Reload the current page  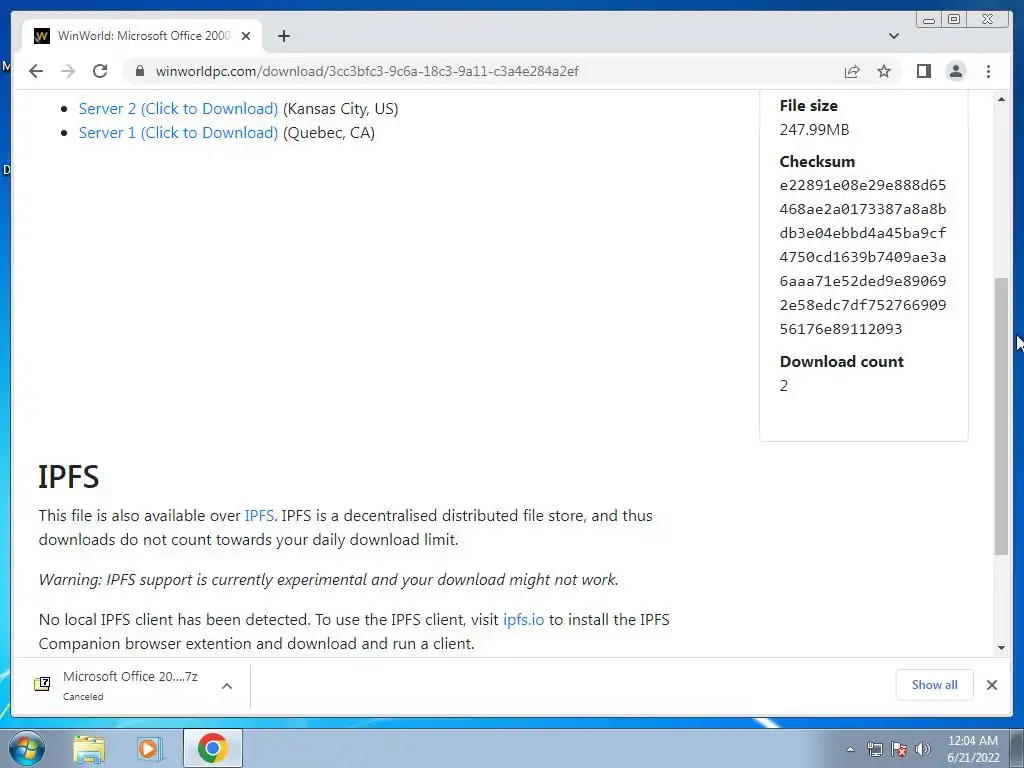pos(100,71)
